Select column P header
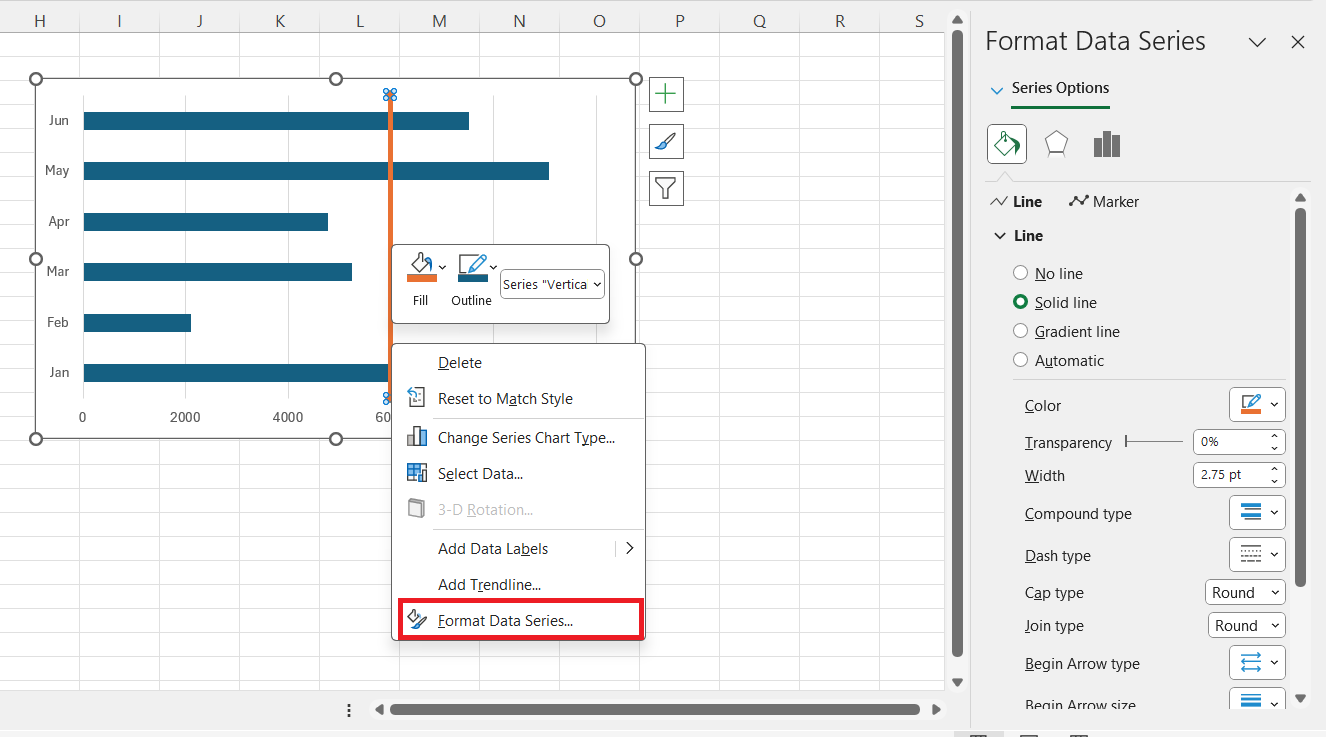 (679, 21)
